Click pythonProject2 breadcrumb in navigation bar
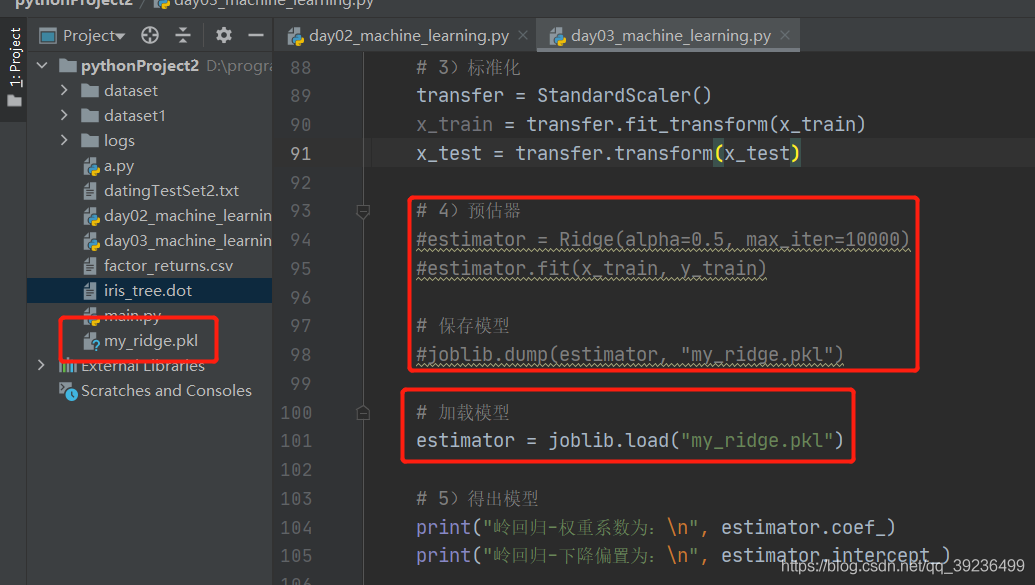 (73, 3)
